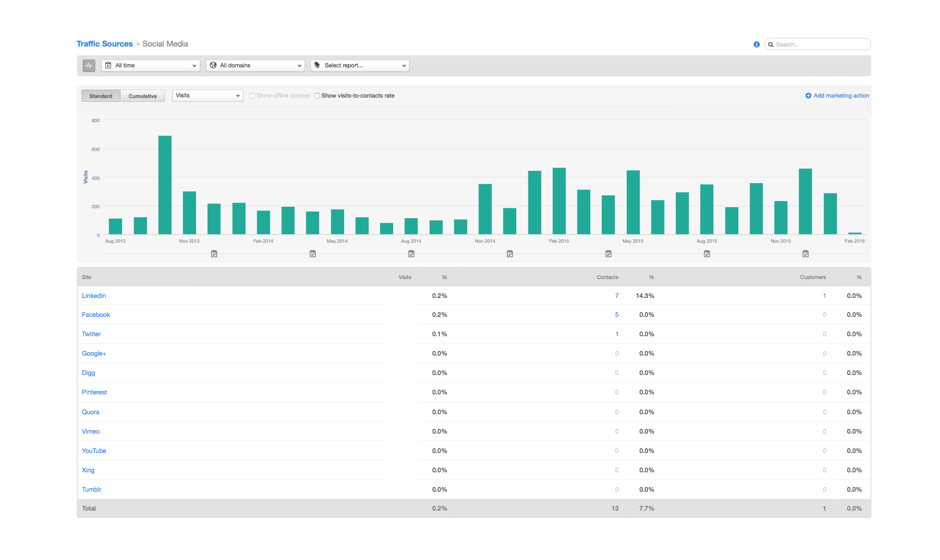Image resolution: width=940 pixels, height=560 pixels.
Task: Click into the Search input field
Action: point(820,45)
